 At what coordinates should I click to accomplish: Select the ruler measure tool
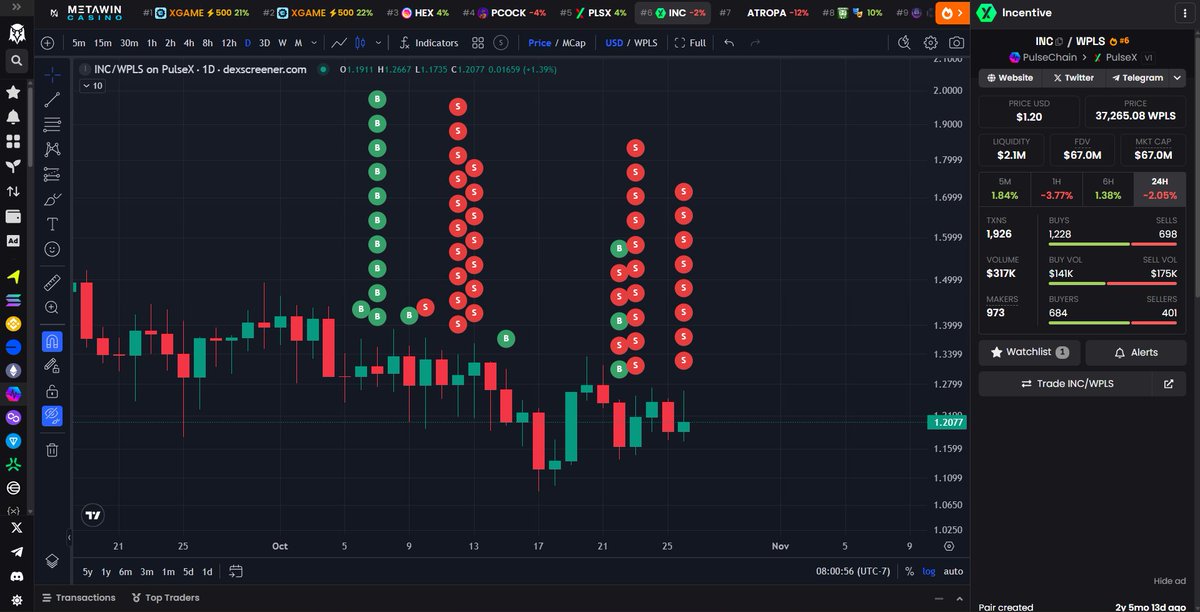tap(52, 283)
